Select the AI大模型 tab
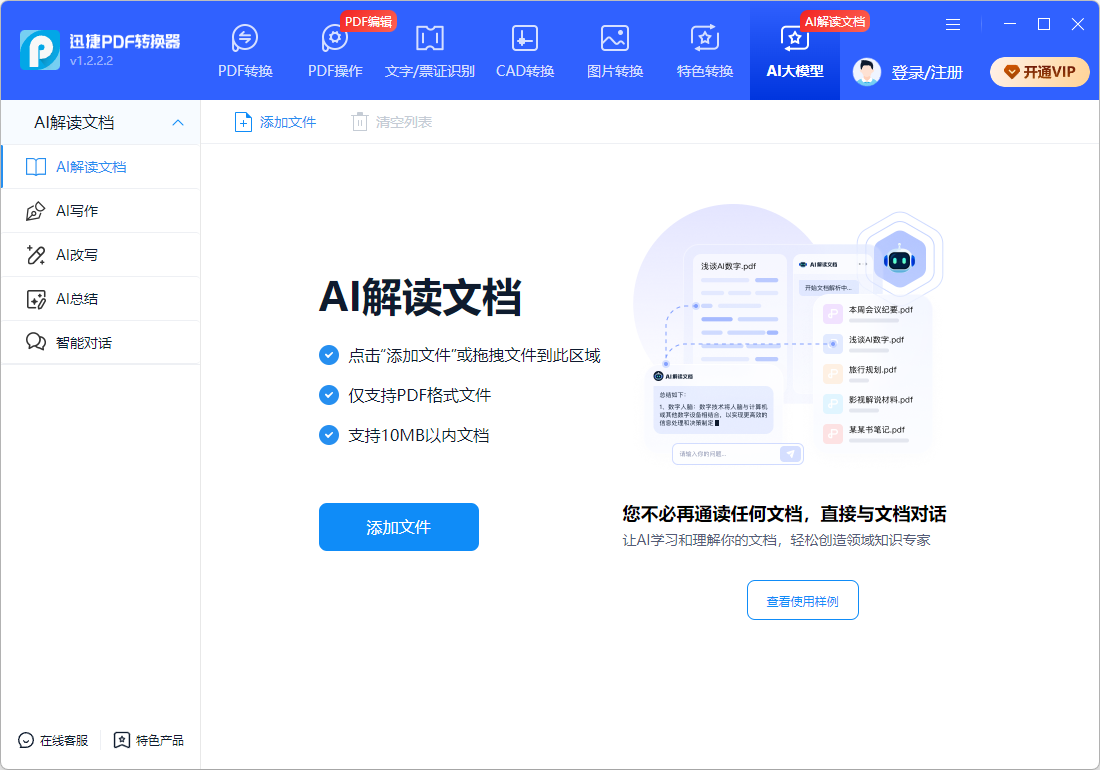The image size is (1100, 770). [x=795, y=50]
